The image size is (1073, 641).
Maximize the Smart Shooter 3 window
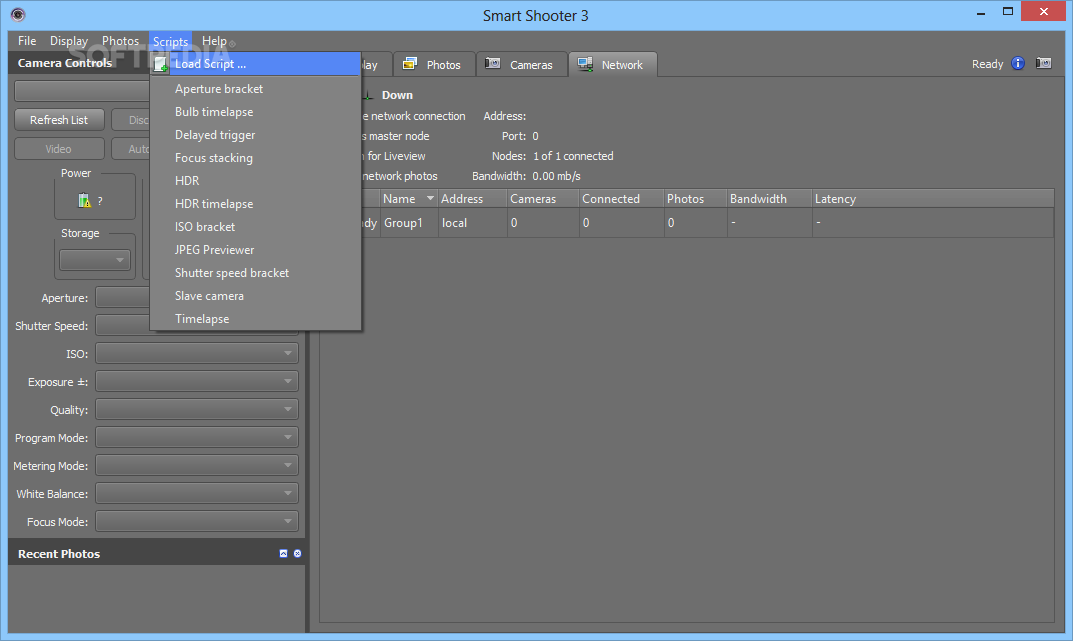1008,12
